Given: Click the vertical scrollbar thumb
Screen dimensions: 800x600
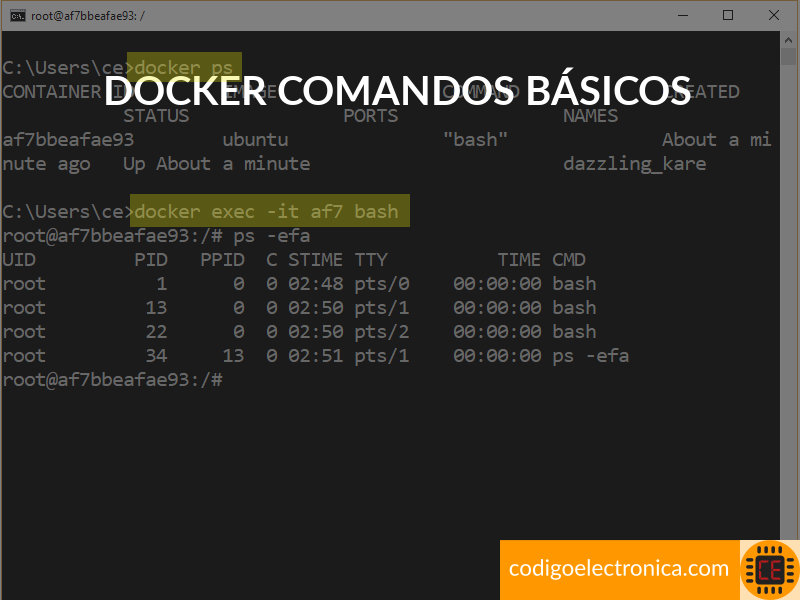Looking at the screenshot, I should [x=788, y=56].
